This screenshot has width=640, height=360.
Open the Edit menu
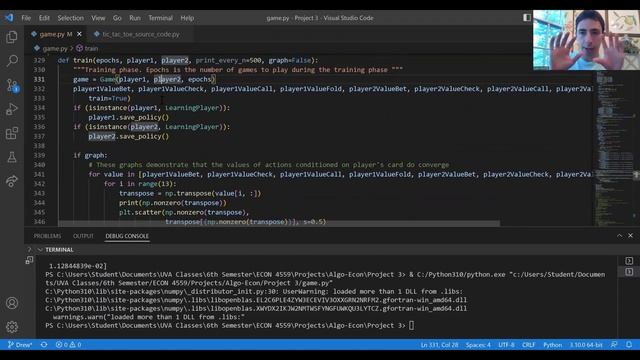pos(44,18)
